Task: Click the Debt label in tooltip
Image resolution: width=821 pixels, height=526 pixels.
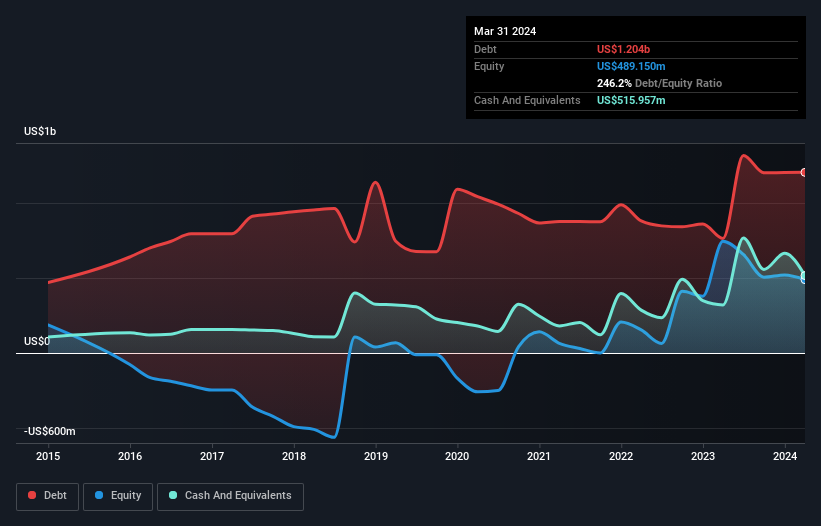Action: 485,49
